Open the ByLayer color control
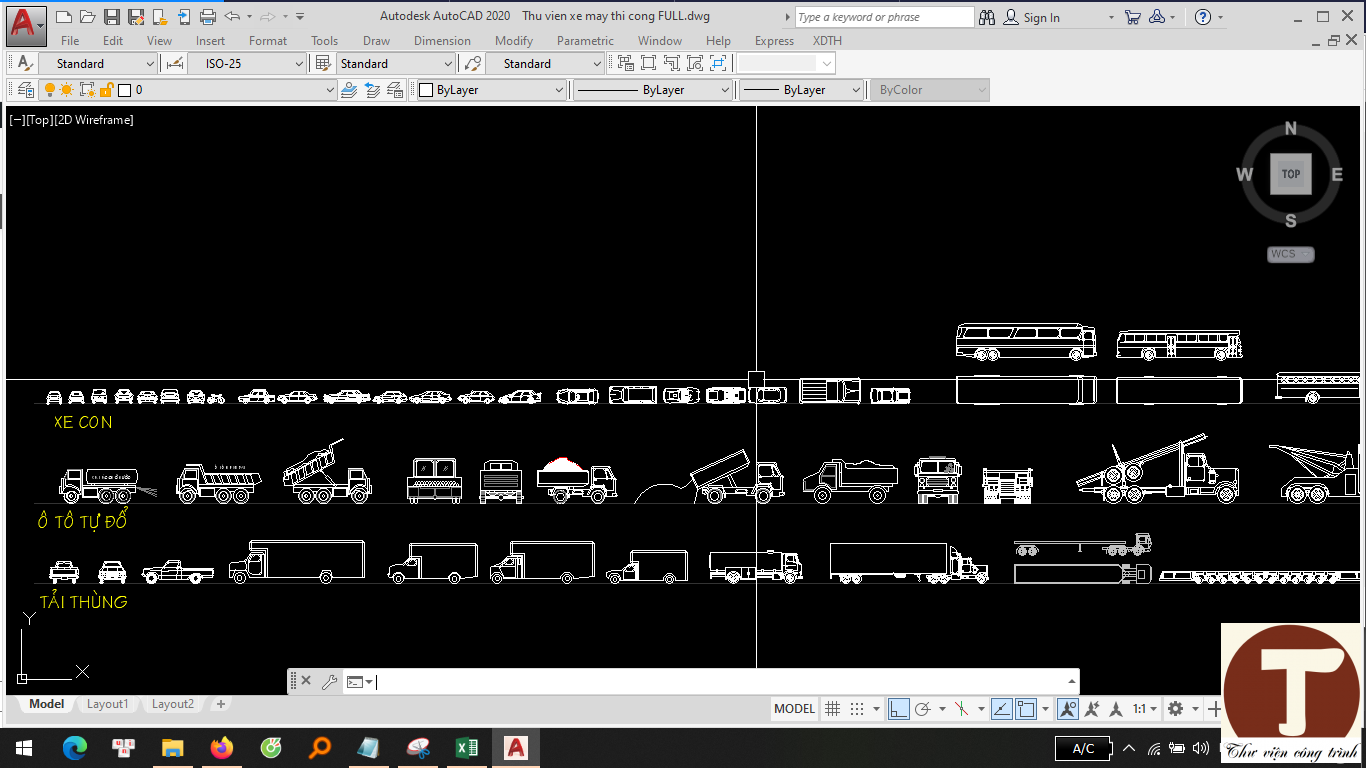 (x=491, y=90)
